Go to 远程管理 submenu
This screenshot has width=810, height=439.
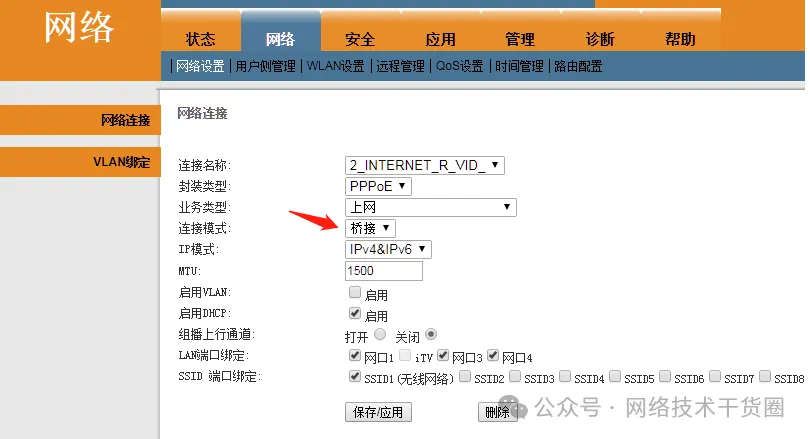coord(400,66)
